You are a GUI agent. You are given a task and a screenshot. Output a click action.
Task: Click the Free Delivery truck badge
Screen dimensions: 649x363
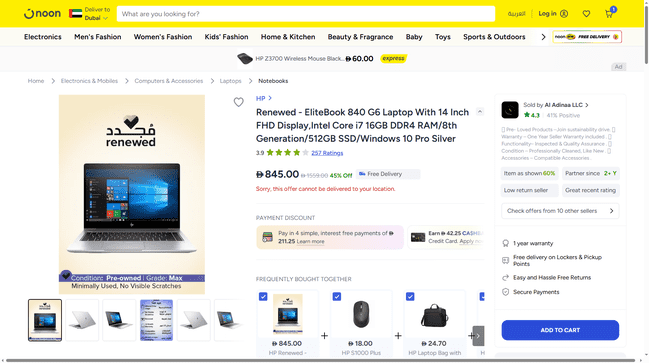point(388,174)
